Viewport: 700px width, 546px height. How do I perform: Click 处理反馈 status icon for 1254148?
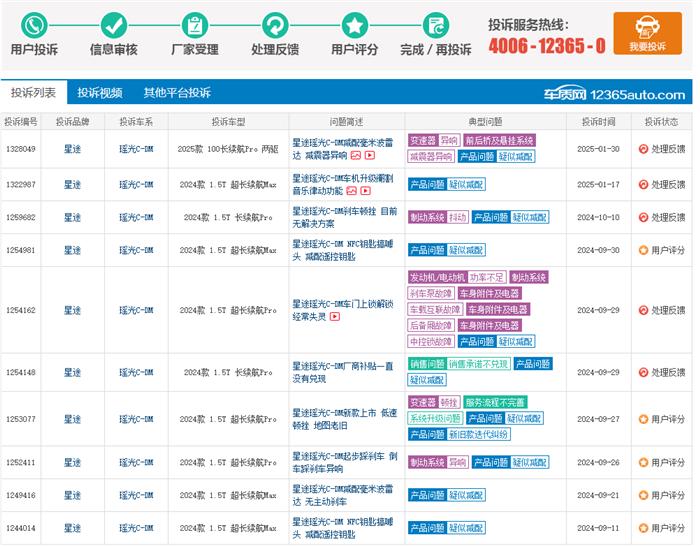(643, 372)
